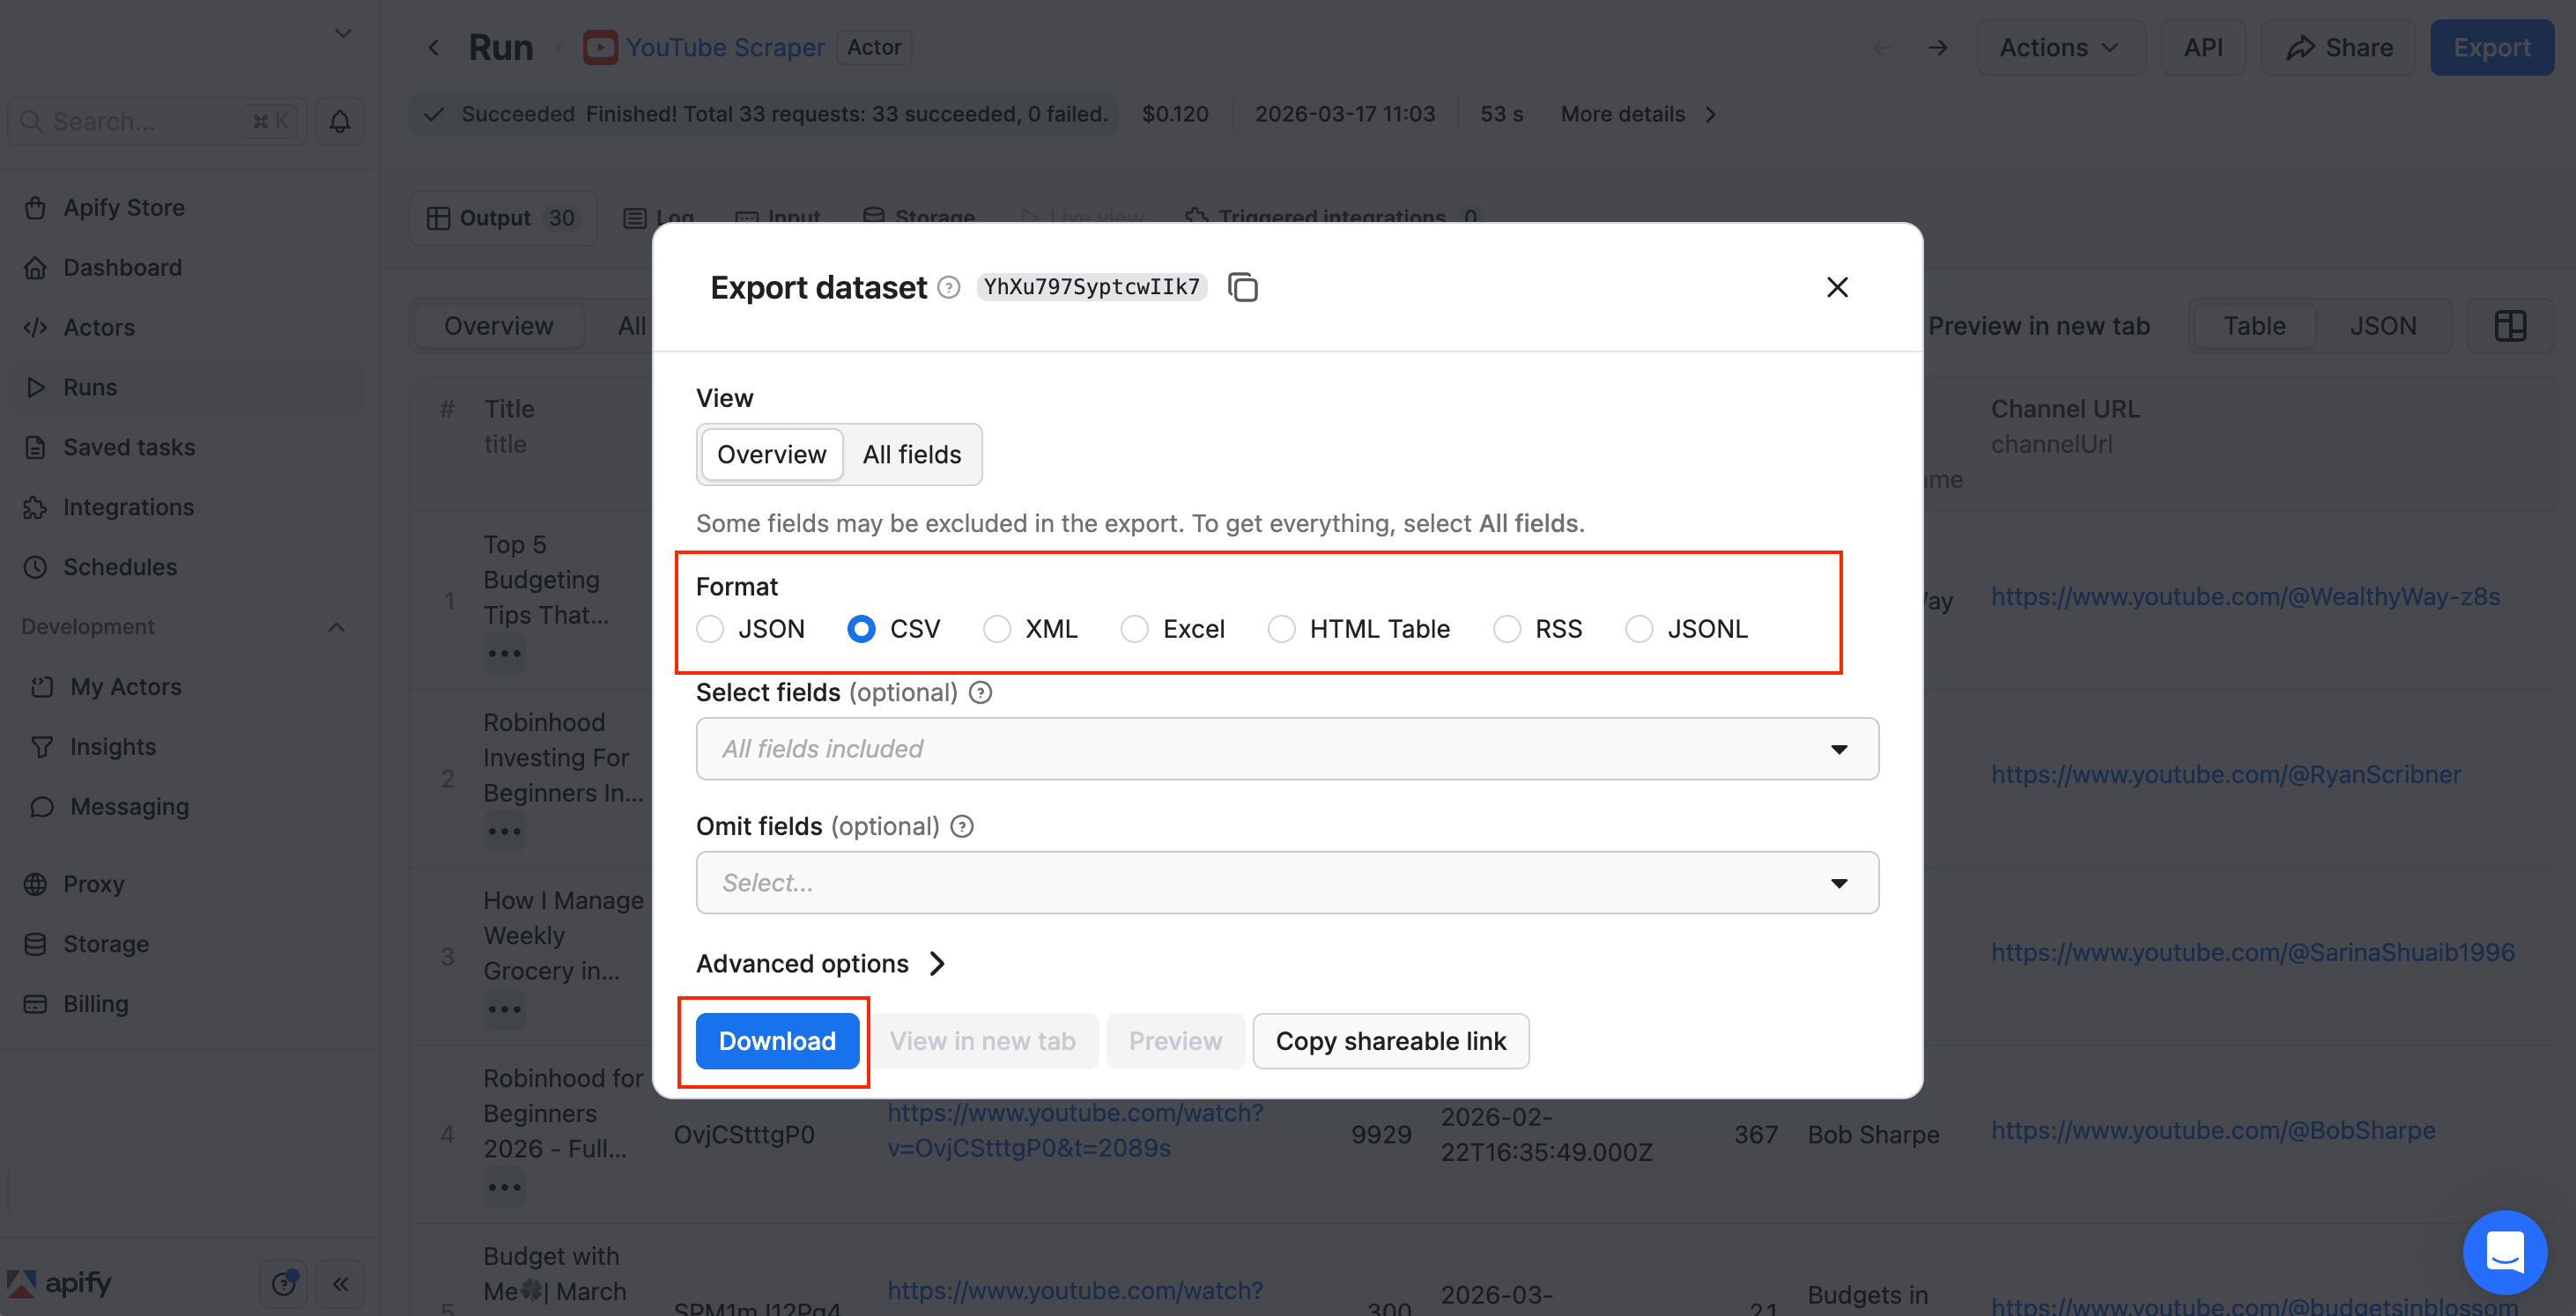Image resolution: width=2576 pixels, height=1316 pixels.
Task: Open the notifications bell
Action: tap(340, 121)
